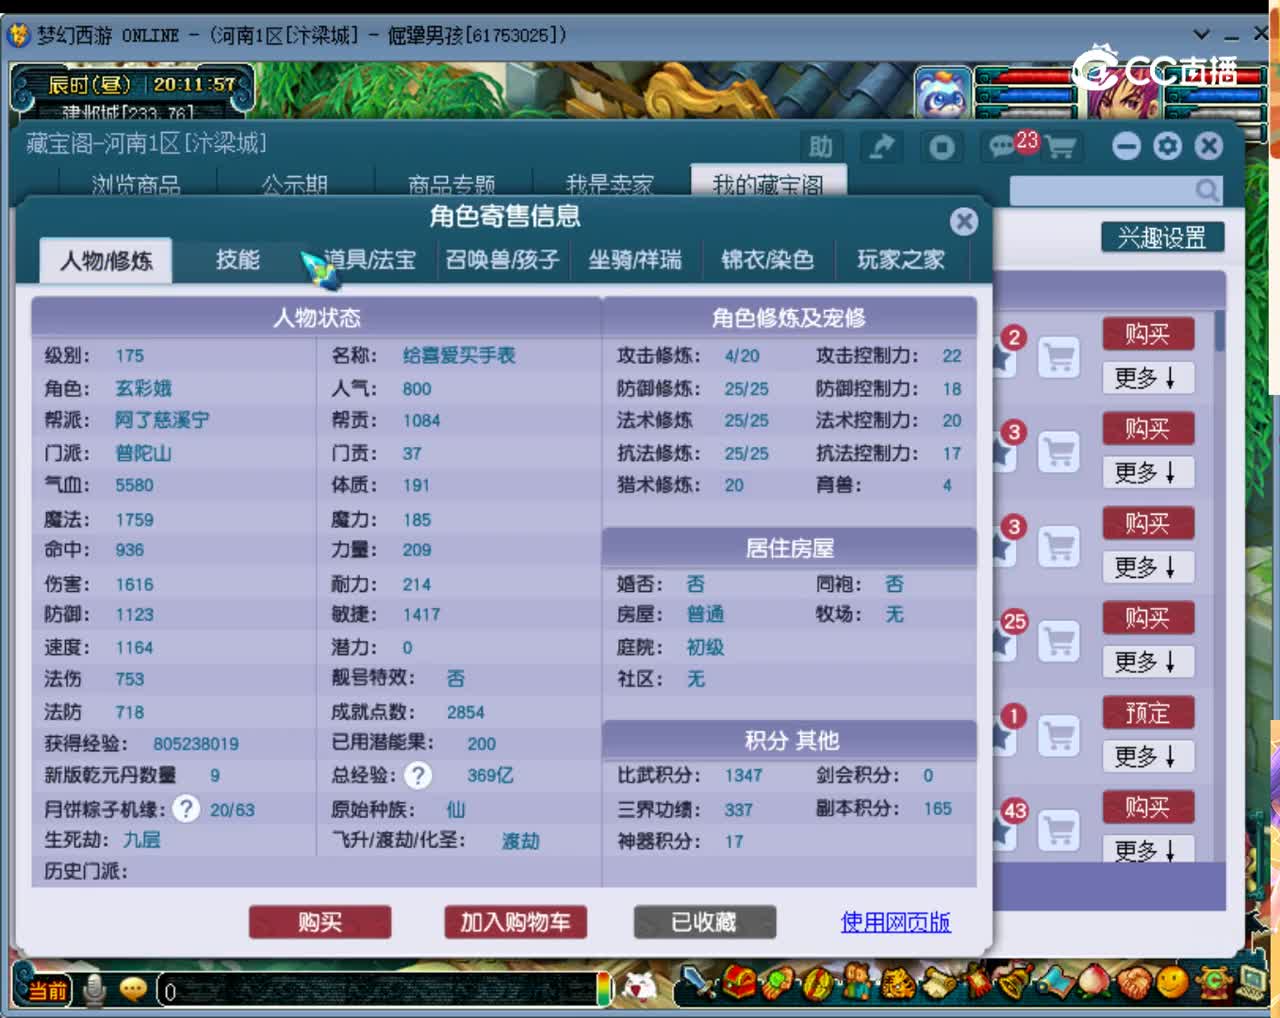
Task: Toggle the 已收藏 favorite button
Action: tap(704, 922)
